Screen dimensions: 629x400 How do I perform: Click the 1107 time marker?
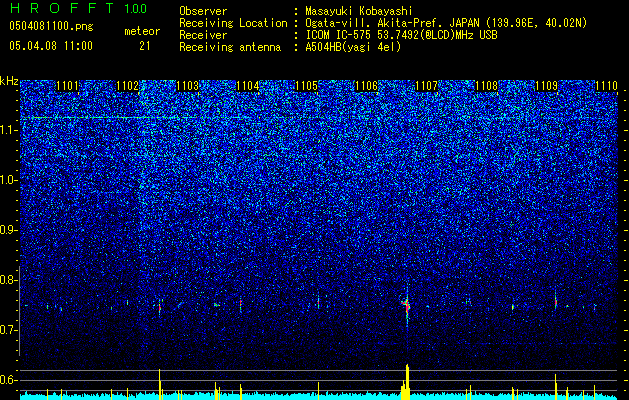426,86
